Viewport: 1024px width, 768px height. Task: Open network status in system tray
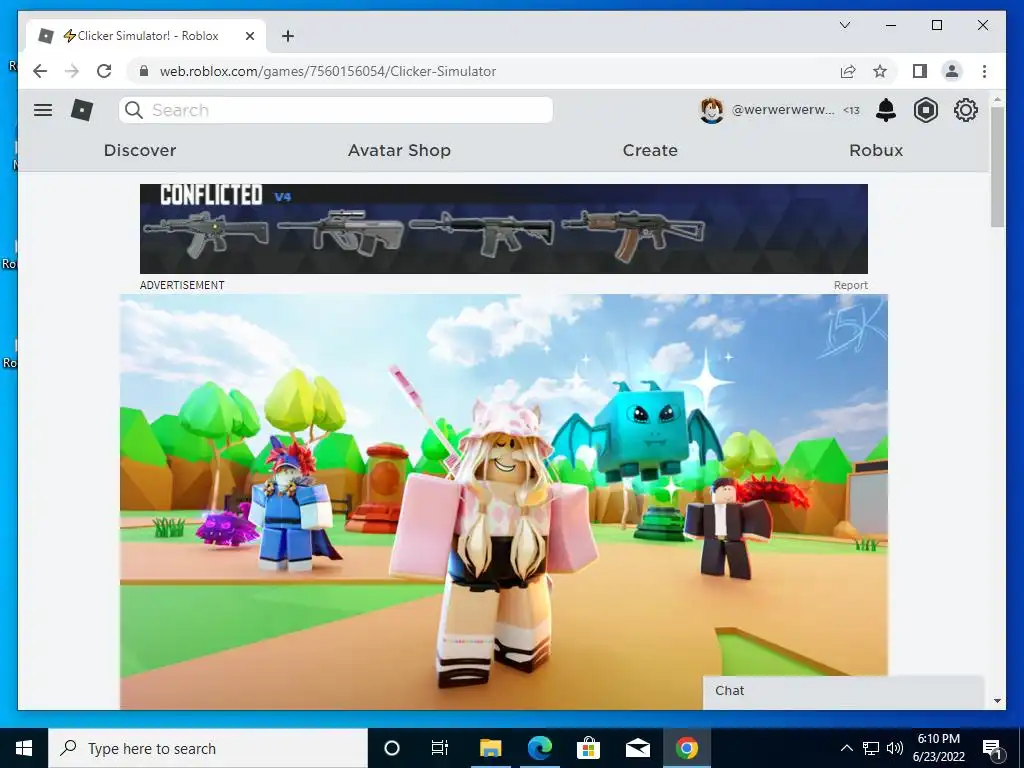pyautogui.click(x=871, y=748)
